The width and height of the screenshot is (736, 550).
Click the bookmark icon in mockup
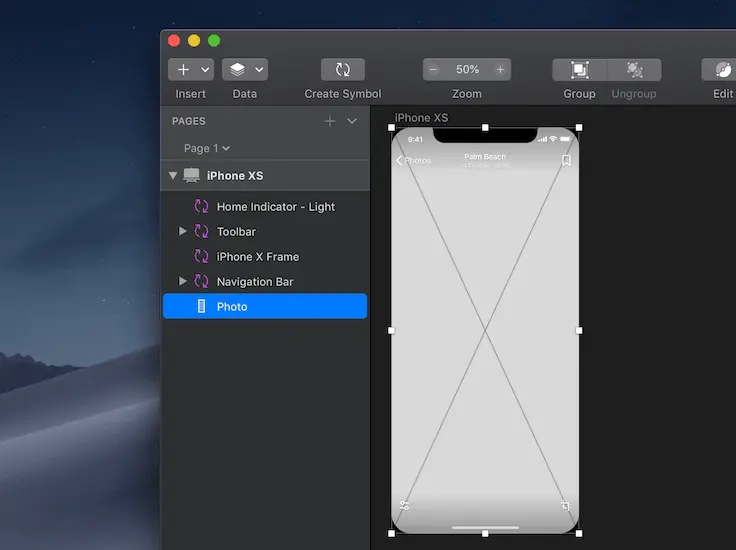(567, 160)
